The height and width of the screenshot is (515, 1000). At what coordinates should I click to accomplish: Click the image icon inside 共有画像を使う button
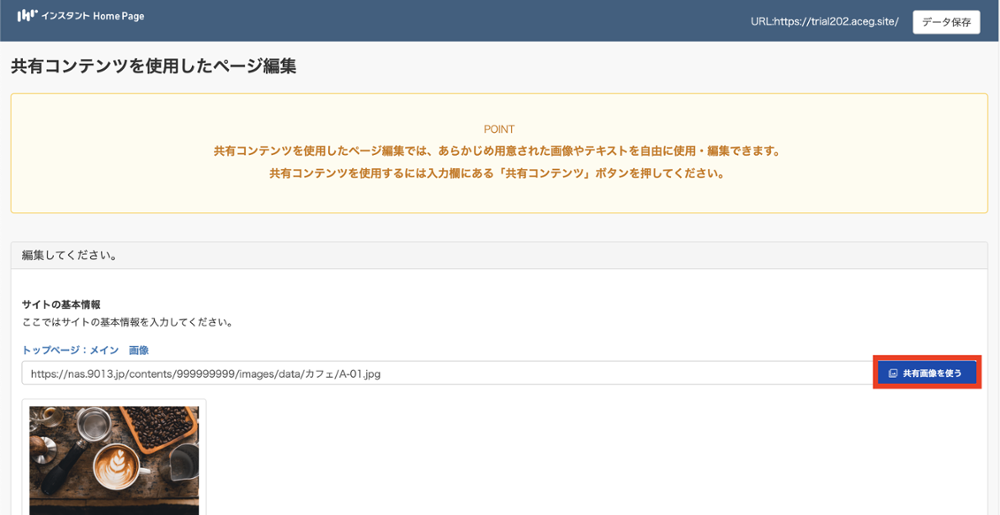[x=892, y=373]
